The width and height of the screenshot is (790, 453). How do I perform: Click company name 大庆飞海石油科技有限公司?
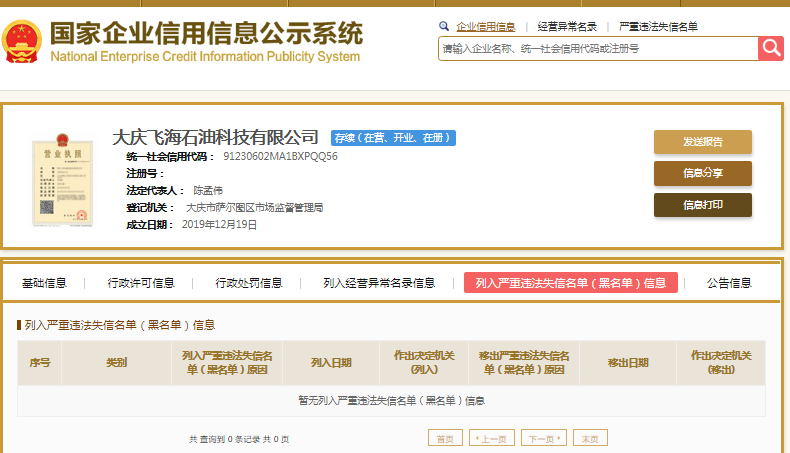[x=215, y=137]
